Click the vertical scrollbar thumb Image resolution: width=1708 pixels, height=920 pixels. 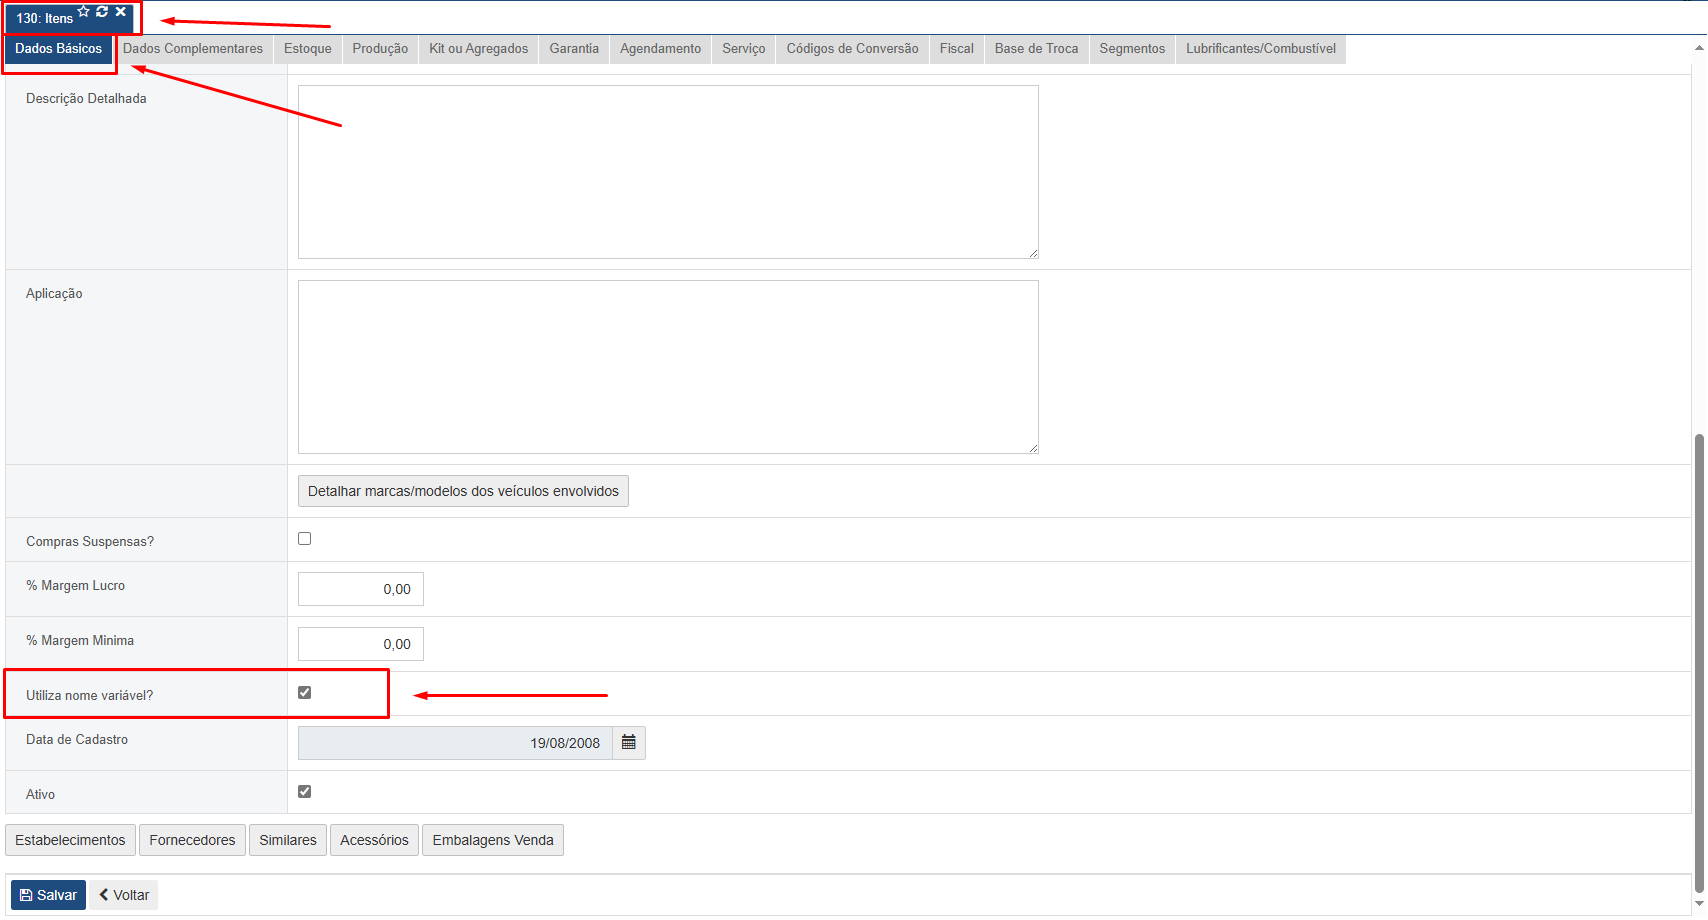[x=1699, y=663]
